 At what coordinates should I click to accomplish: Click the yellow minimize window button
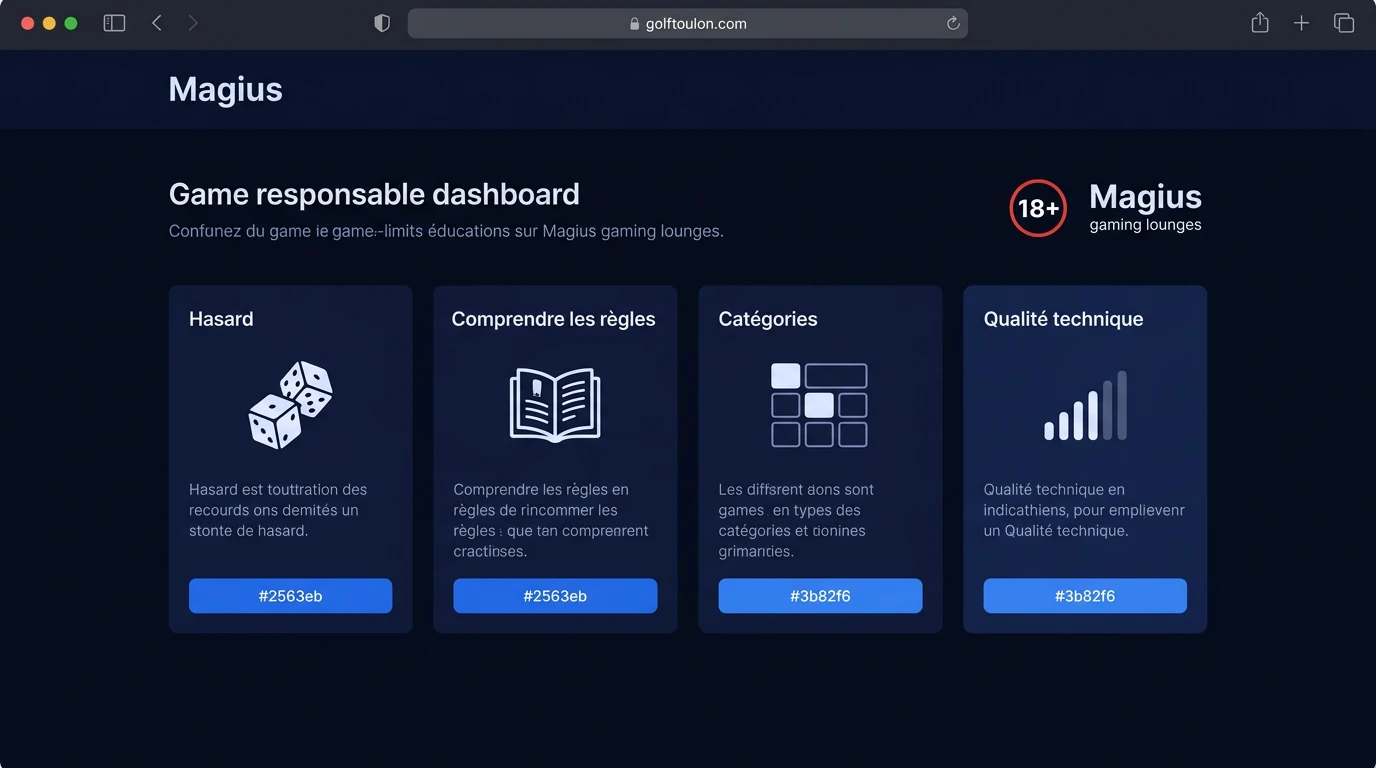[49, 23]
